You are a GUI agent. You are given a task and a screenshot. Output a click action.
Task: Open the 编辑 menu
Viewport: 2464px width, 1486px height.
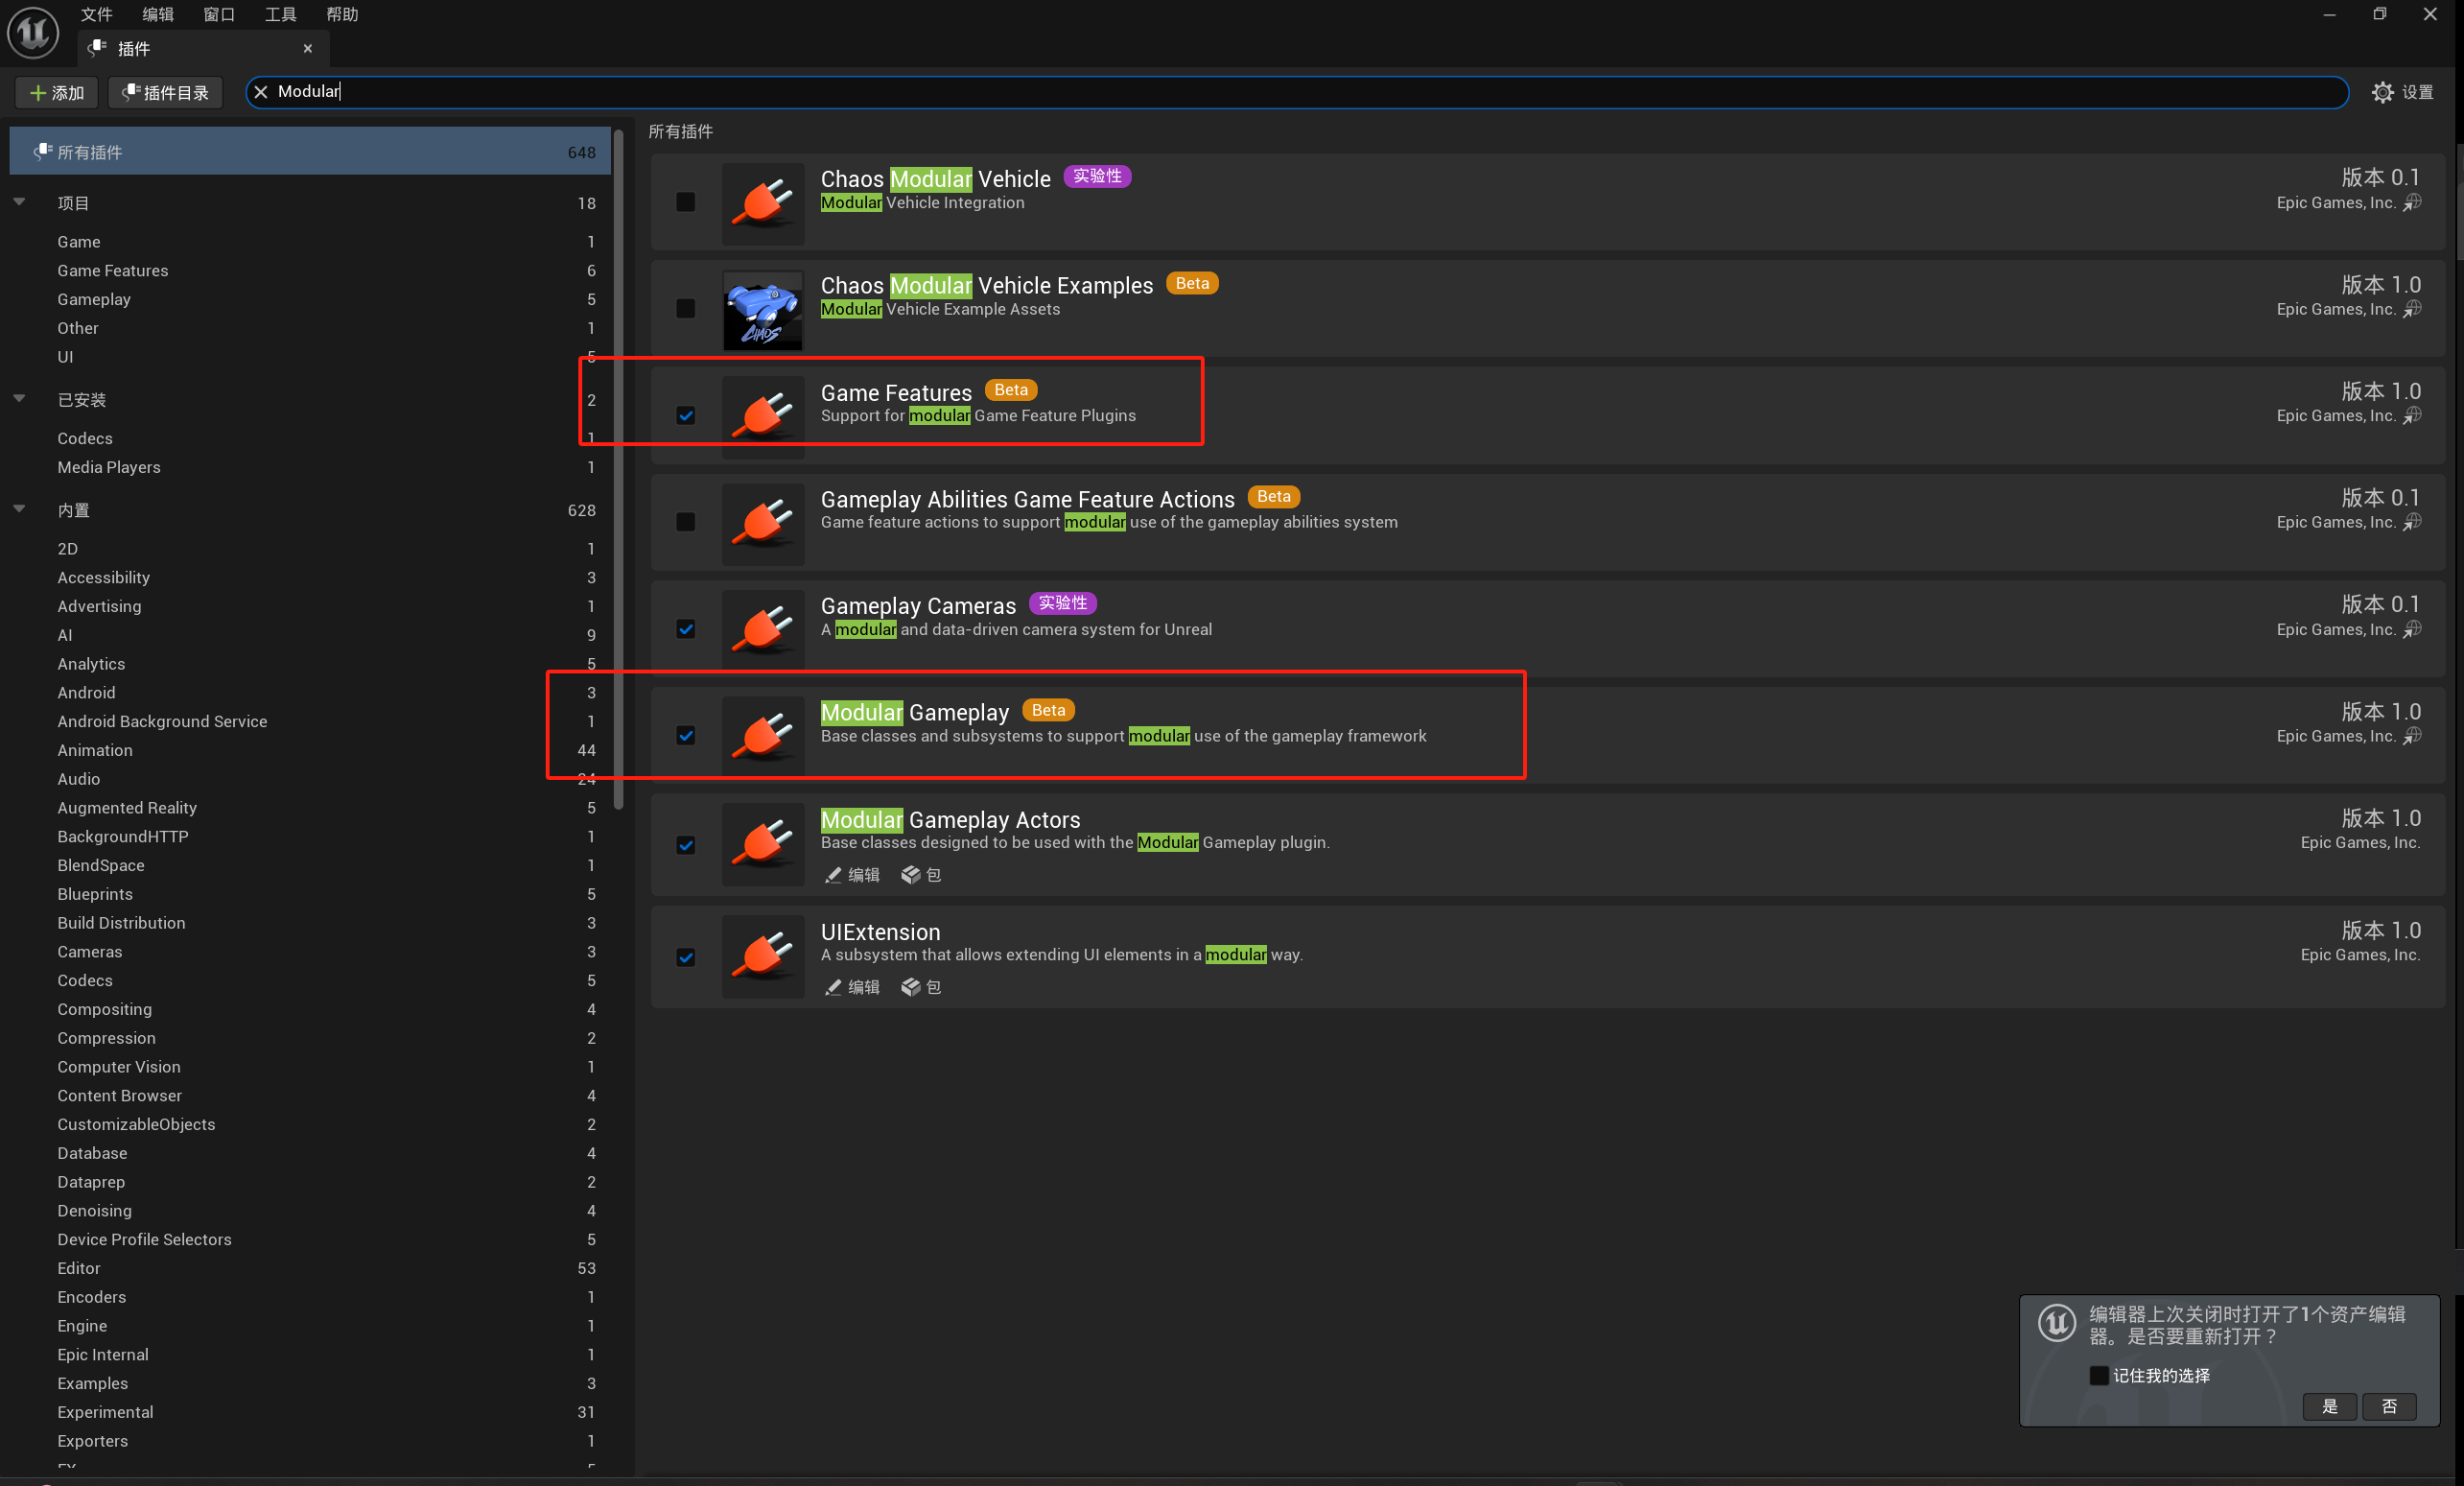pyautogui.click(x=158, y=14)
